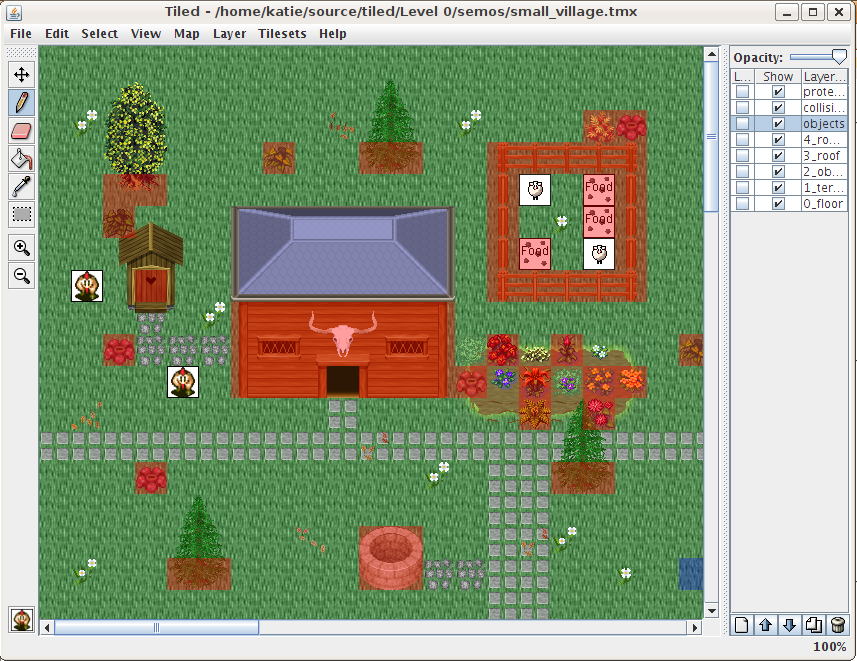Select the Eyedropper tool
Image resolution: width=857 pixels, height=661 pixels.
click(21, 186)
